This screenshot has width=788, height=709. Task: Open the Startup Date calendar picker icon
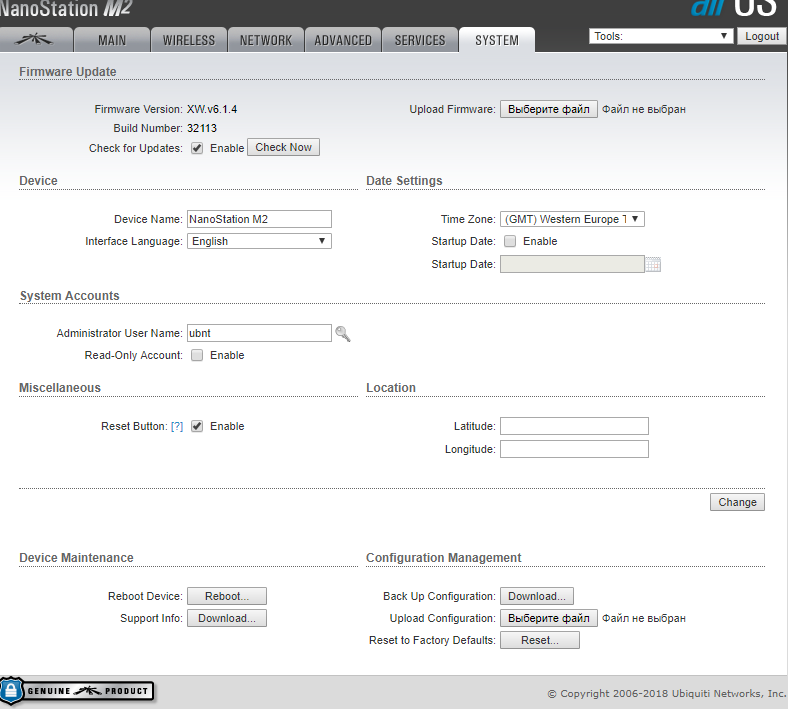coord(653,264)
